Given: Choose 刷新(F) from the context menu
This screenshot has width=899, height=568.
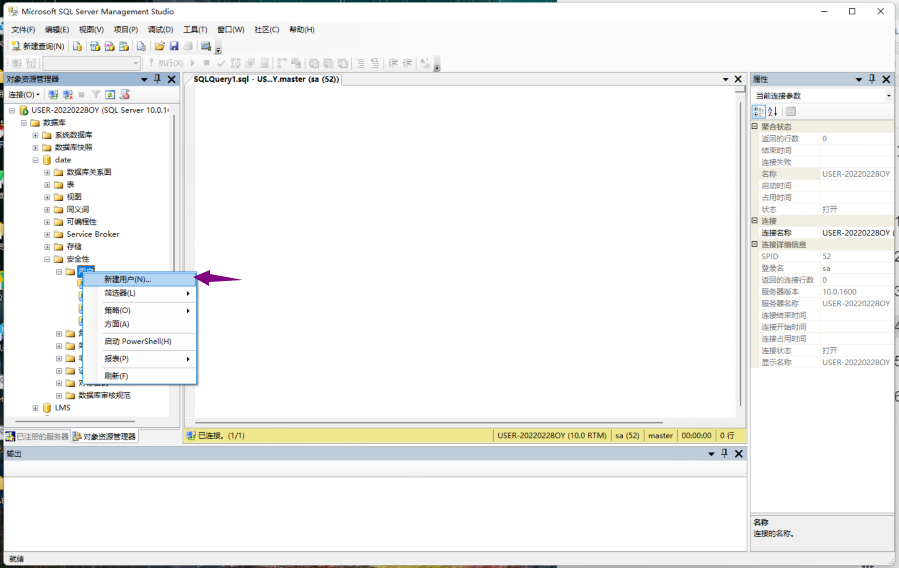Looking at the screenshot, I should (x=139, y=376).
